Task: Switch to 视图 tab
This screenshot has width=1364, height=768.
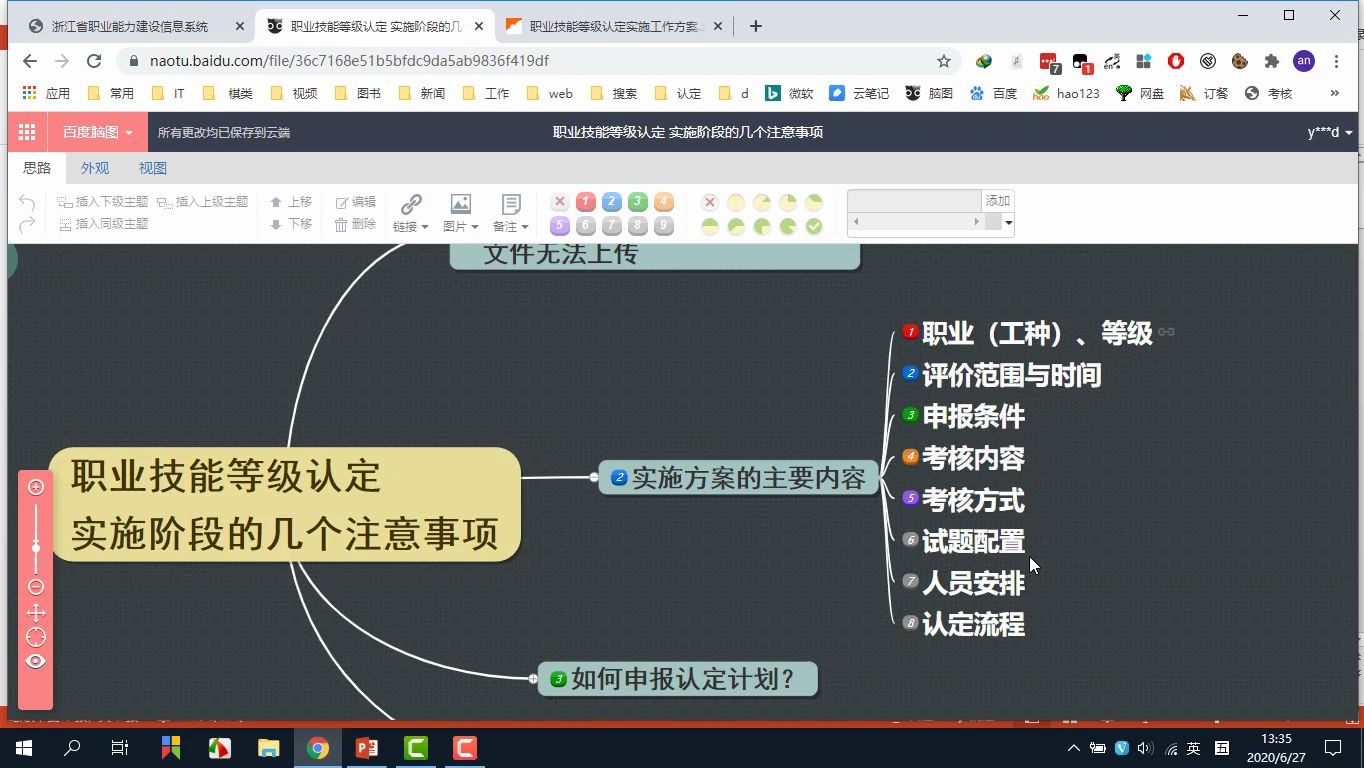Action: (153, 168)
